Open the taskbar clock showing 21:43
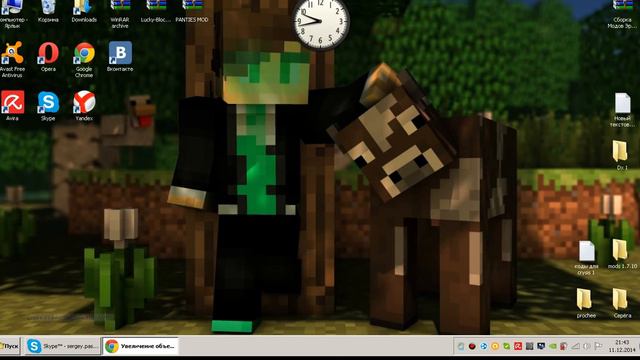 (x=622, y=346)
